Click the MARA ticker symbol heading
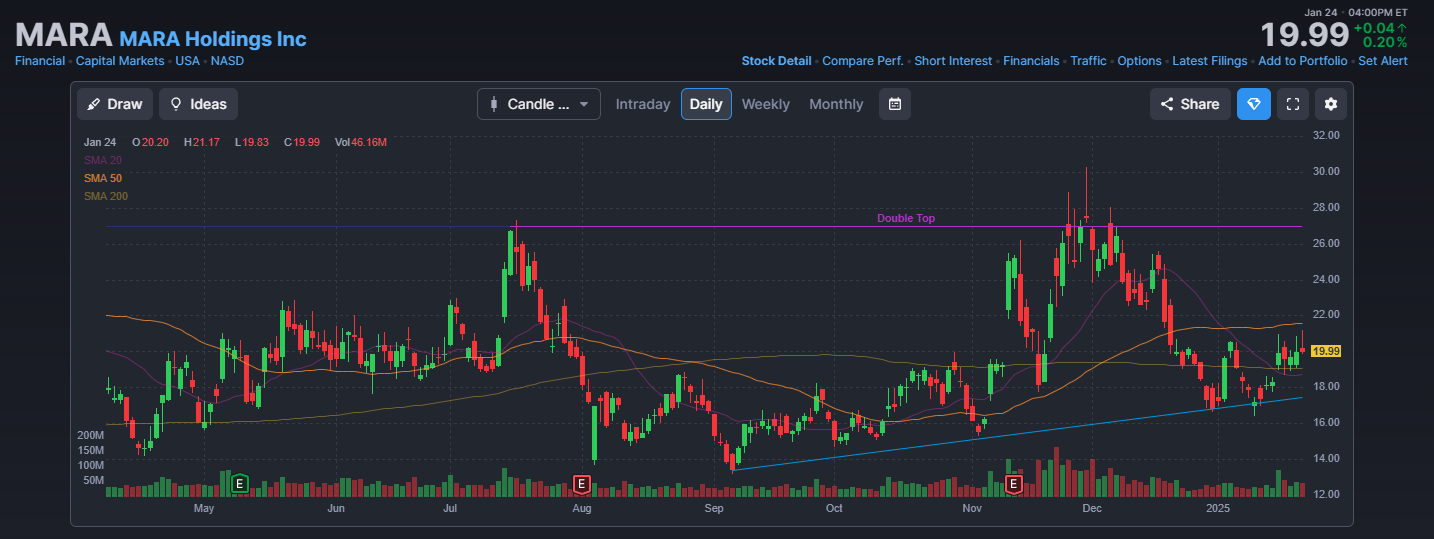This screenshot has width=1434, height=539. (63, 35)
